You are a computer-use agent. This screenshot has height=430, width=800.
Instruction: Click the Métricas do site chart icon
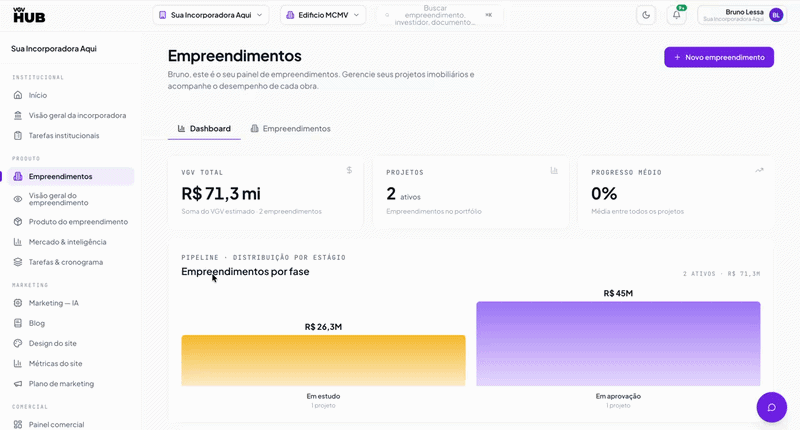pyautogui.click(x=18, y=364)
